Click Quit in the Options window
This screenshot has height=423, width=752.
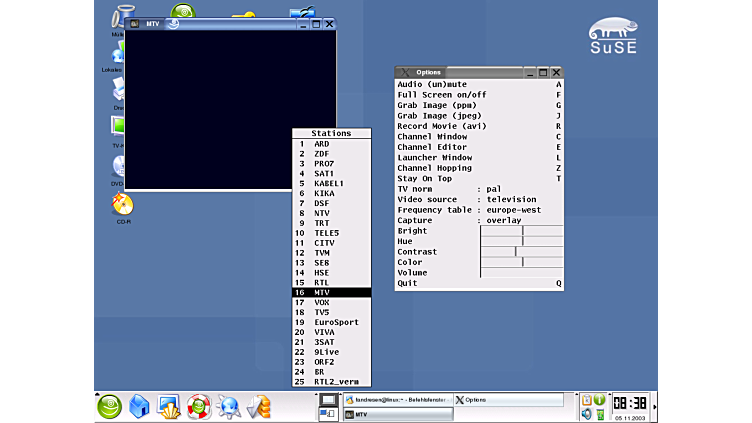(x=407, y=283)
